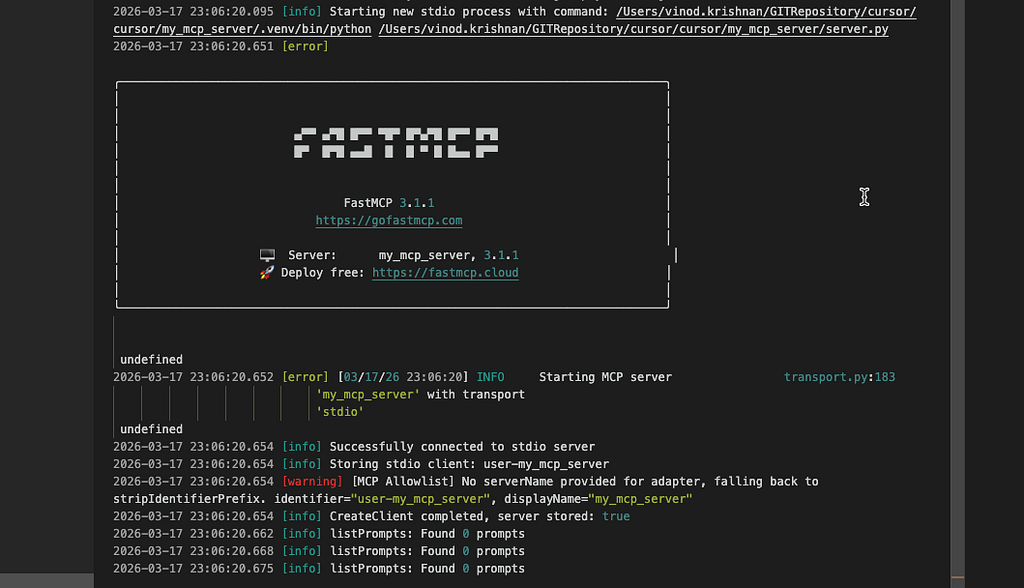Click the "my_mcp_server, 3.1.1" server name text
The width and height of the screenshot is (1024, 588).
(x=449, y=255)
